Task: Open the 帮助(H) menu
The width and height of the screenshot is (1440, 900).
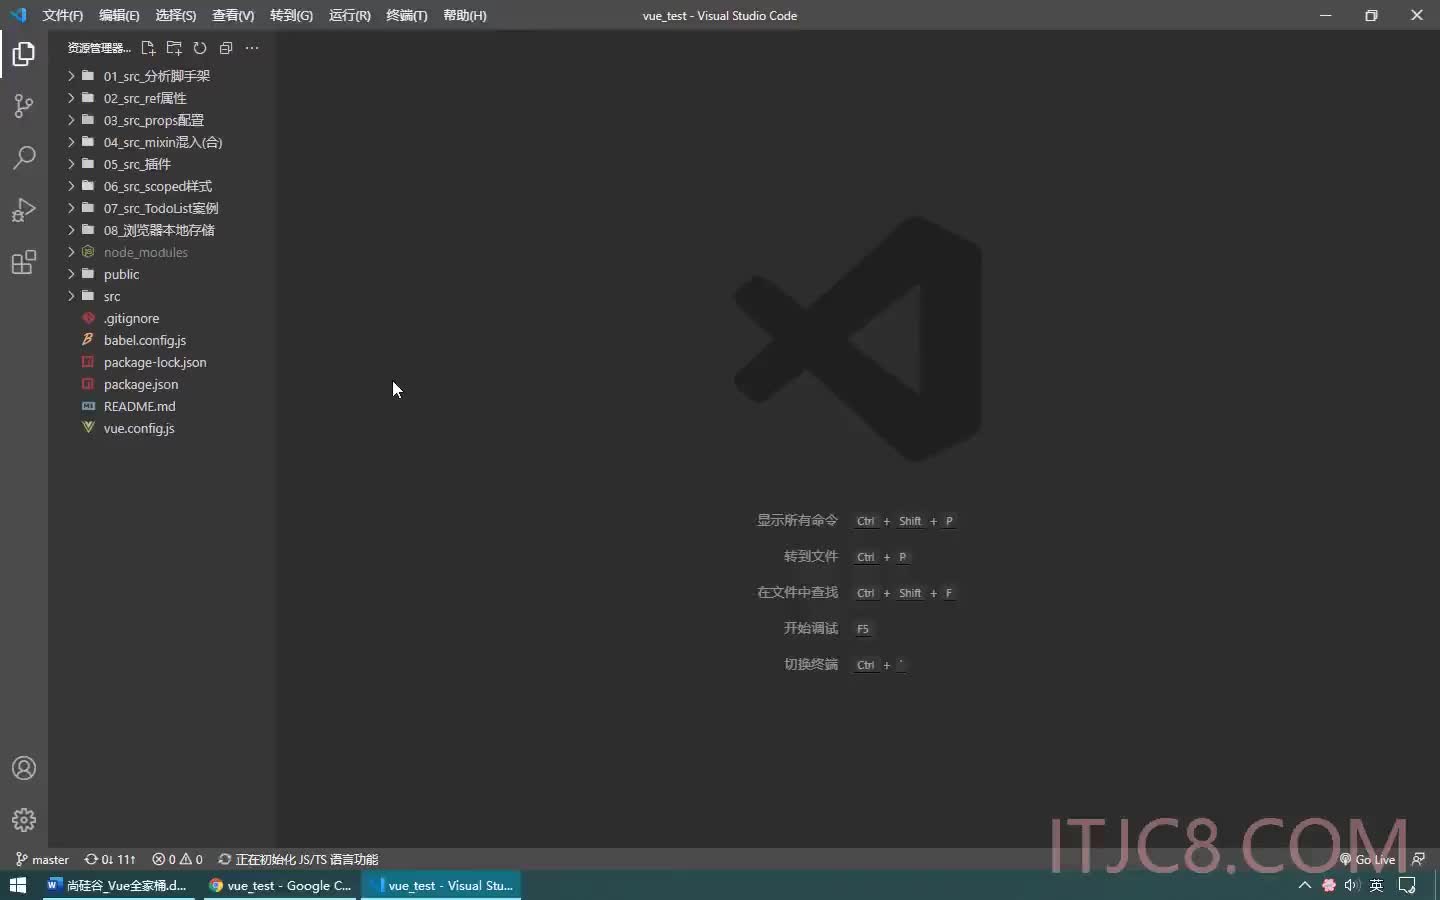Action: coord(464,15)
